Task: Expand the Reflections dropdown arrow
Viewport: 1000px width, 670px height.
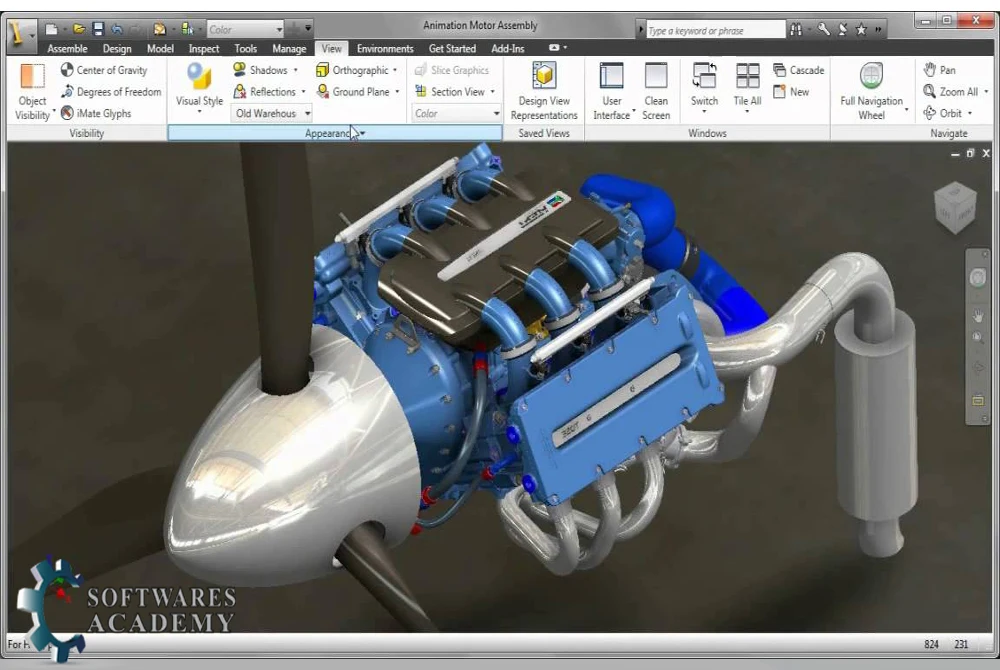Action: tap(303, 92)
